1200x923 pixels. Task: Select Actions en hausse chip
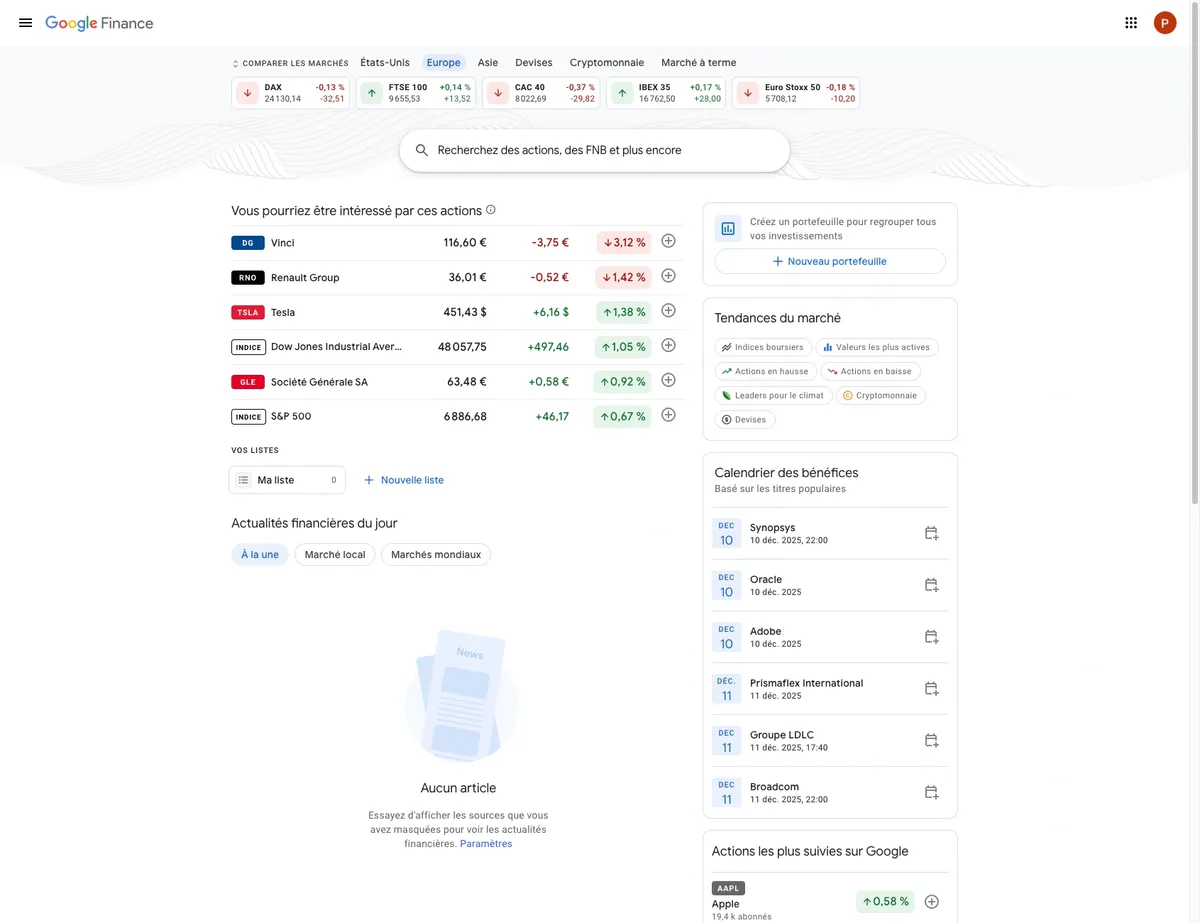pos(765,371)
